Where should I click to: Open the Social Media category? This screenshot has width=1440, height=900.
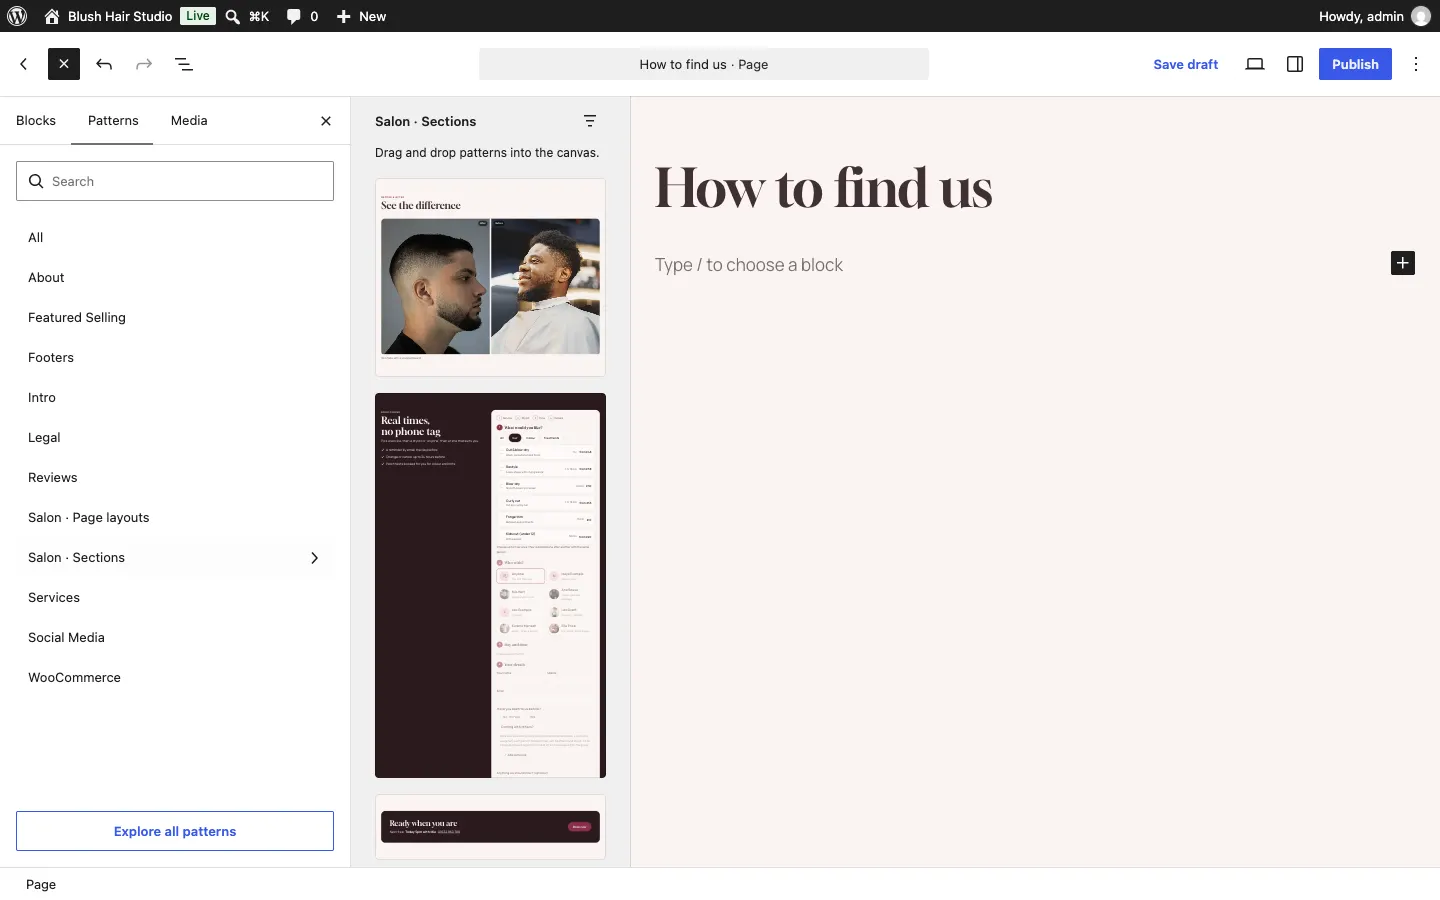[175, 637]
